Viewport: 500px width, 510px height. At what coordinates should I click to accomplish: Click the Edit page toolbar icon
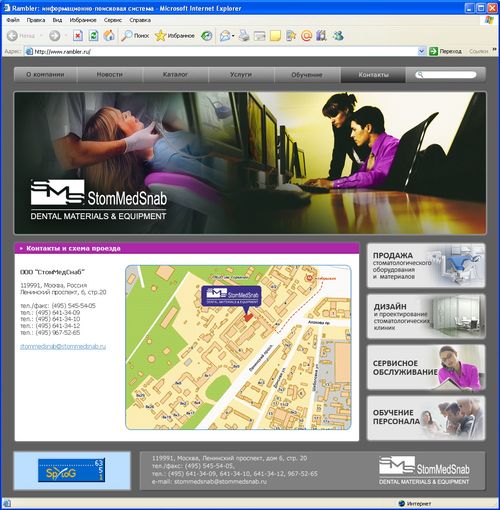pos(260,35)
